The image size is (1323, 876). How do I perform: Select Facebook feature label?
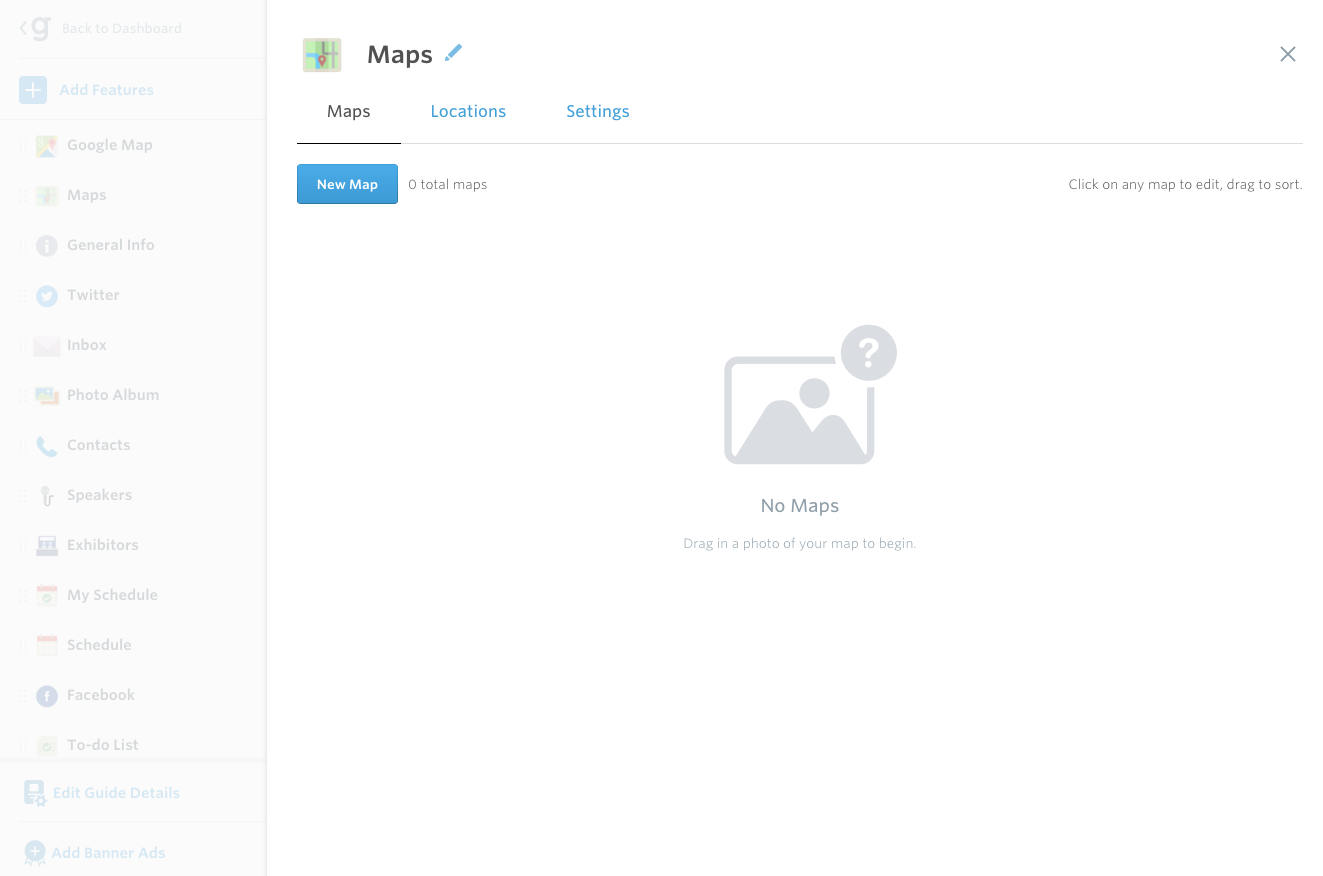[101, 695]
